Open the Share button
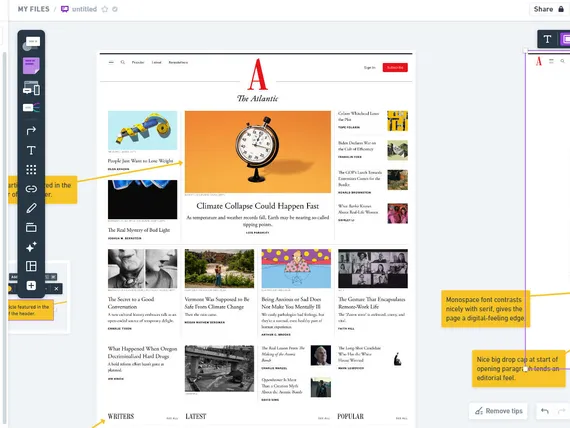Screen dimensions: 570x428 click(549, 9)
